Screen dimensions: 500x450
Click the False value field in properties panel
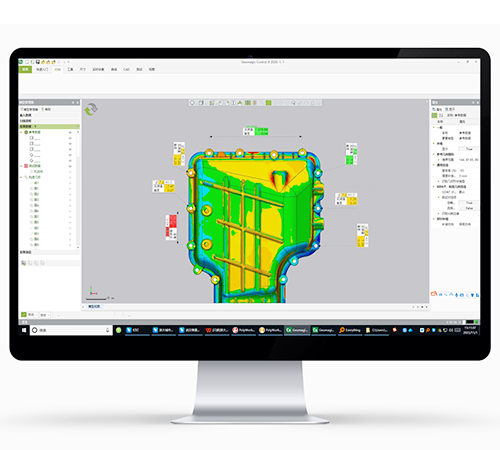(468, 208)
